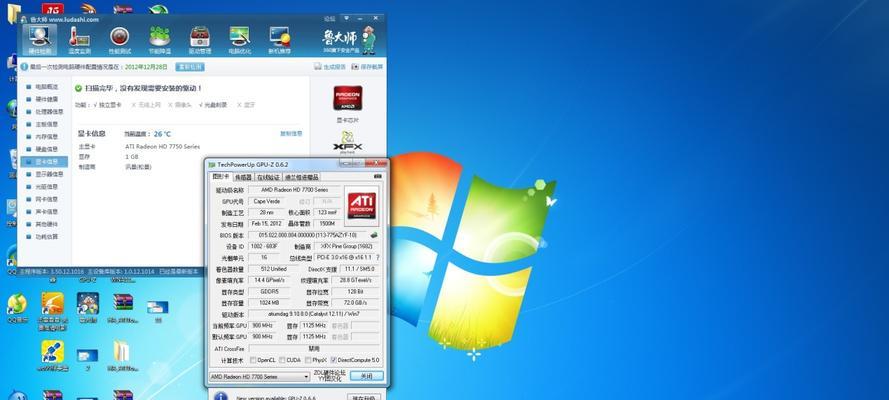The width and height of the screenshot is (889, 400).
Task: Open the forum link in Ludashi title bar
Action: click(x=329, y=19)
